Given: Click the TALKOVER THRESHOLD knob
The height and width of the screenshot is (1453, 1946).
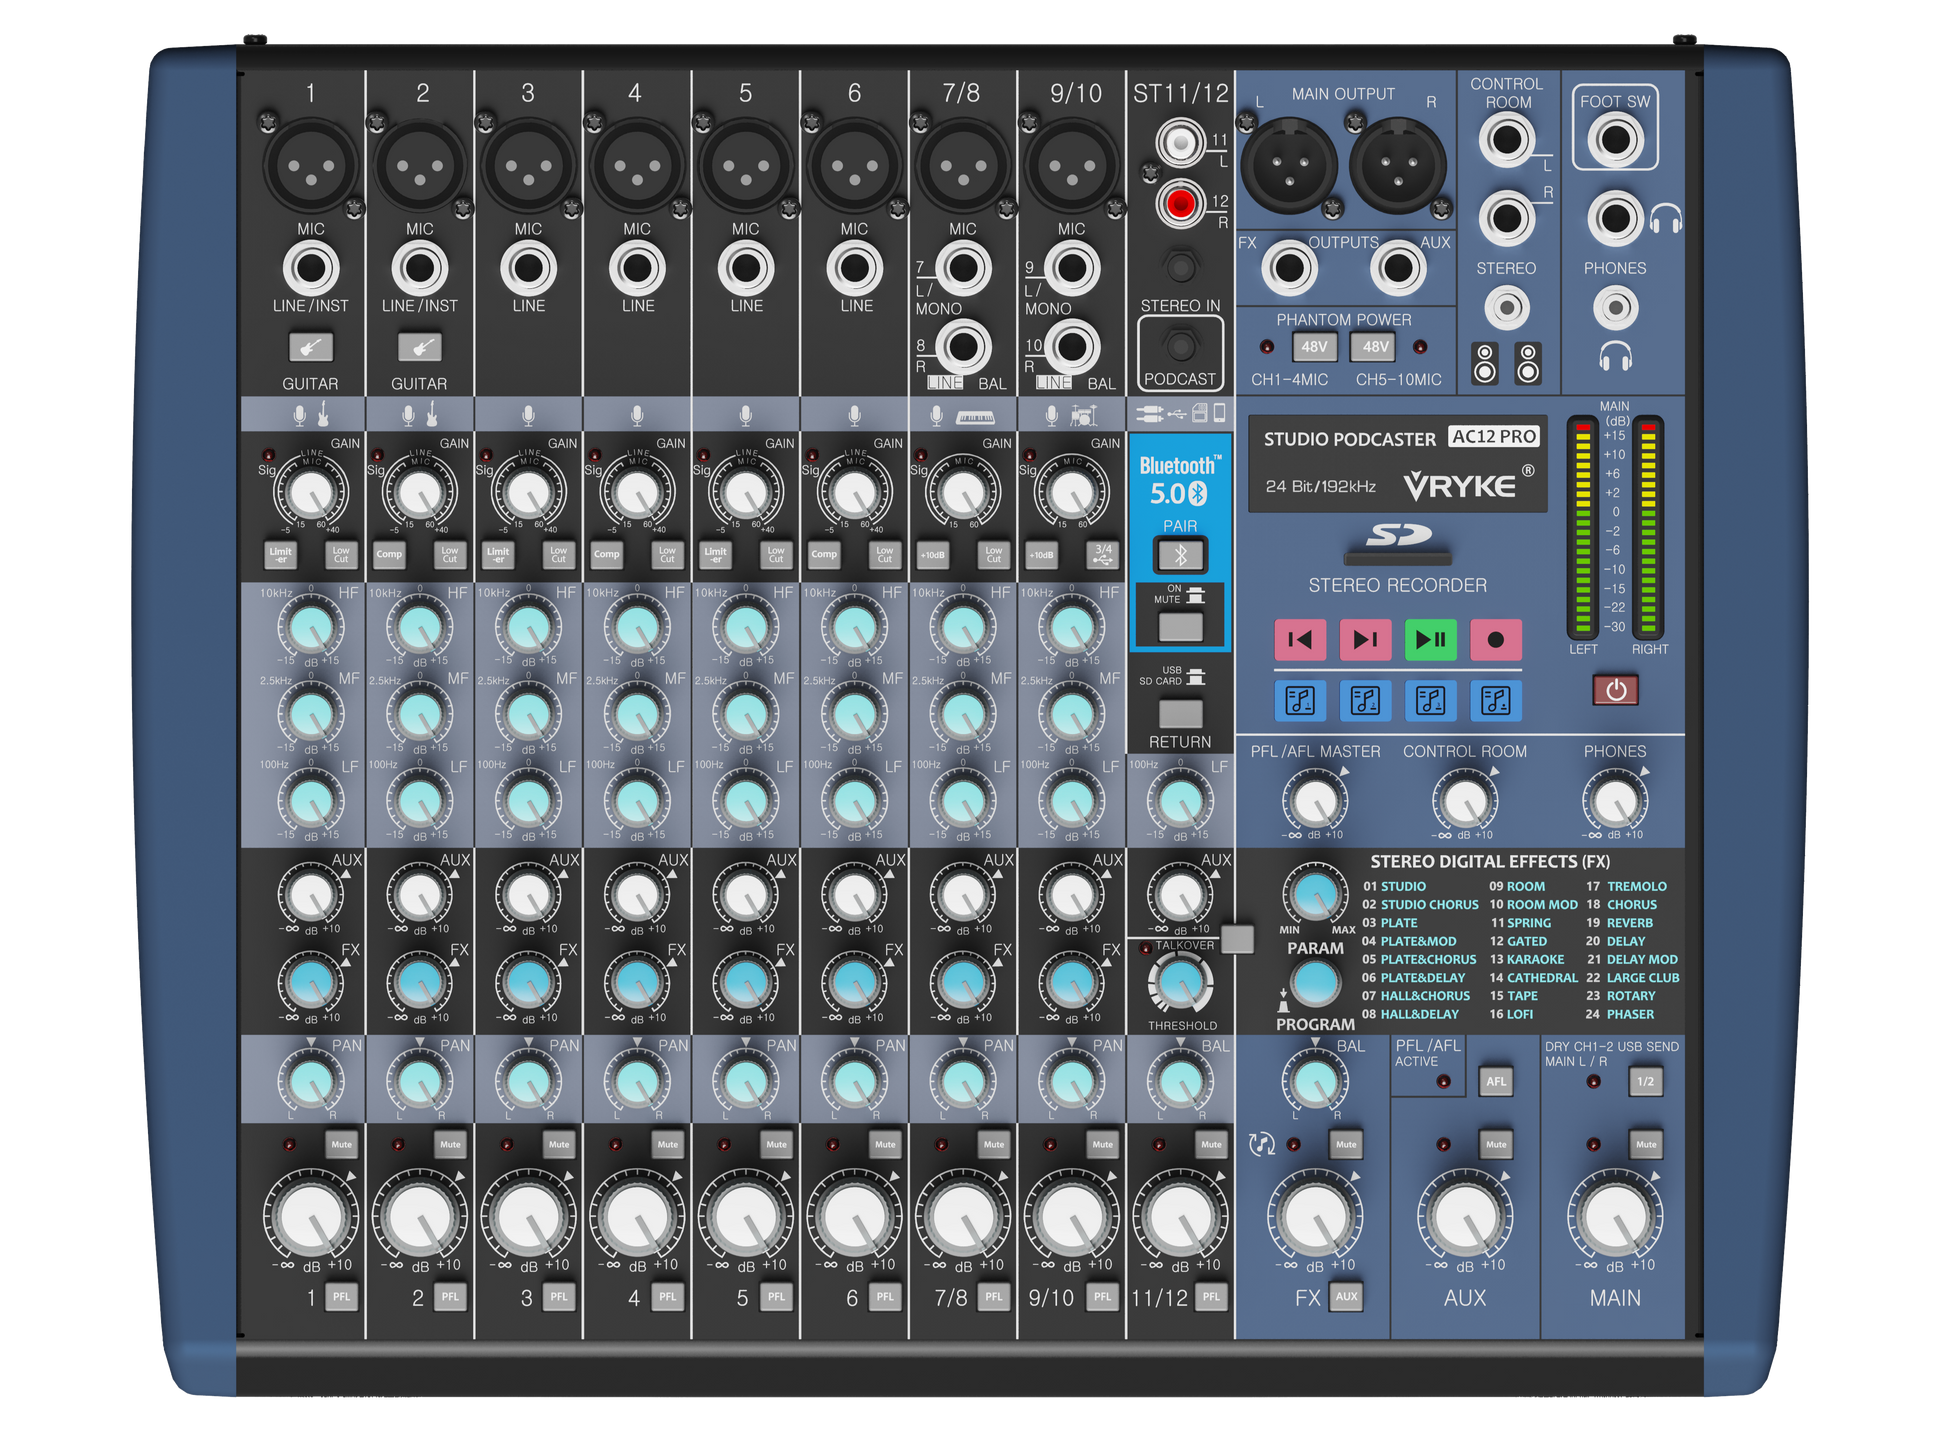Looking at the screenshot, I should [1180, 984].
